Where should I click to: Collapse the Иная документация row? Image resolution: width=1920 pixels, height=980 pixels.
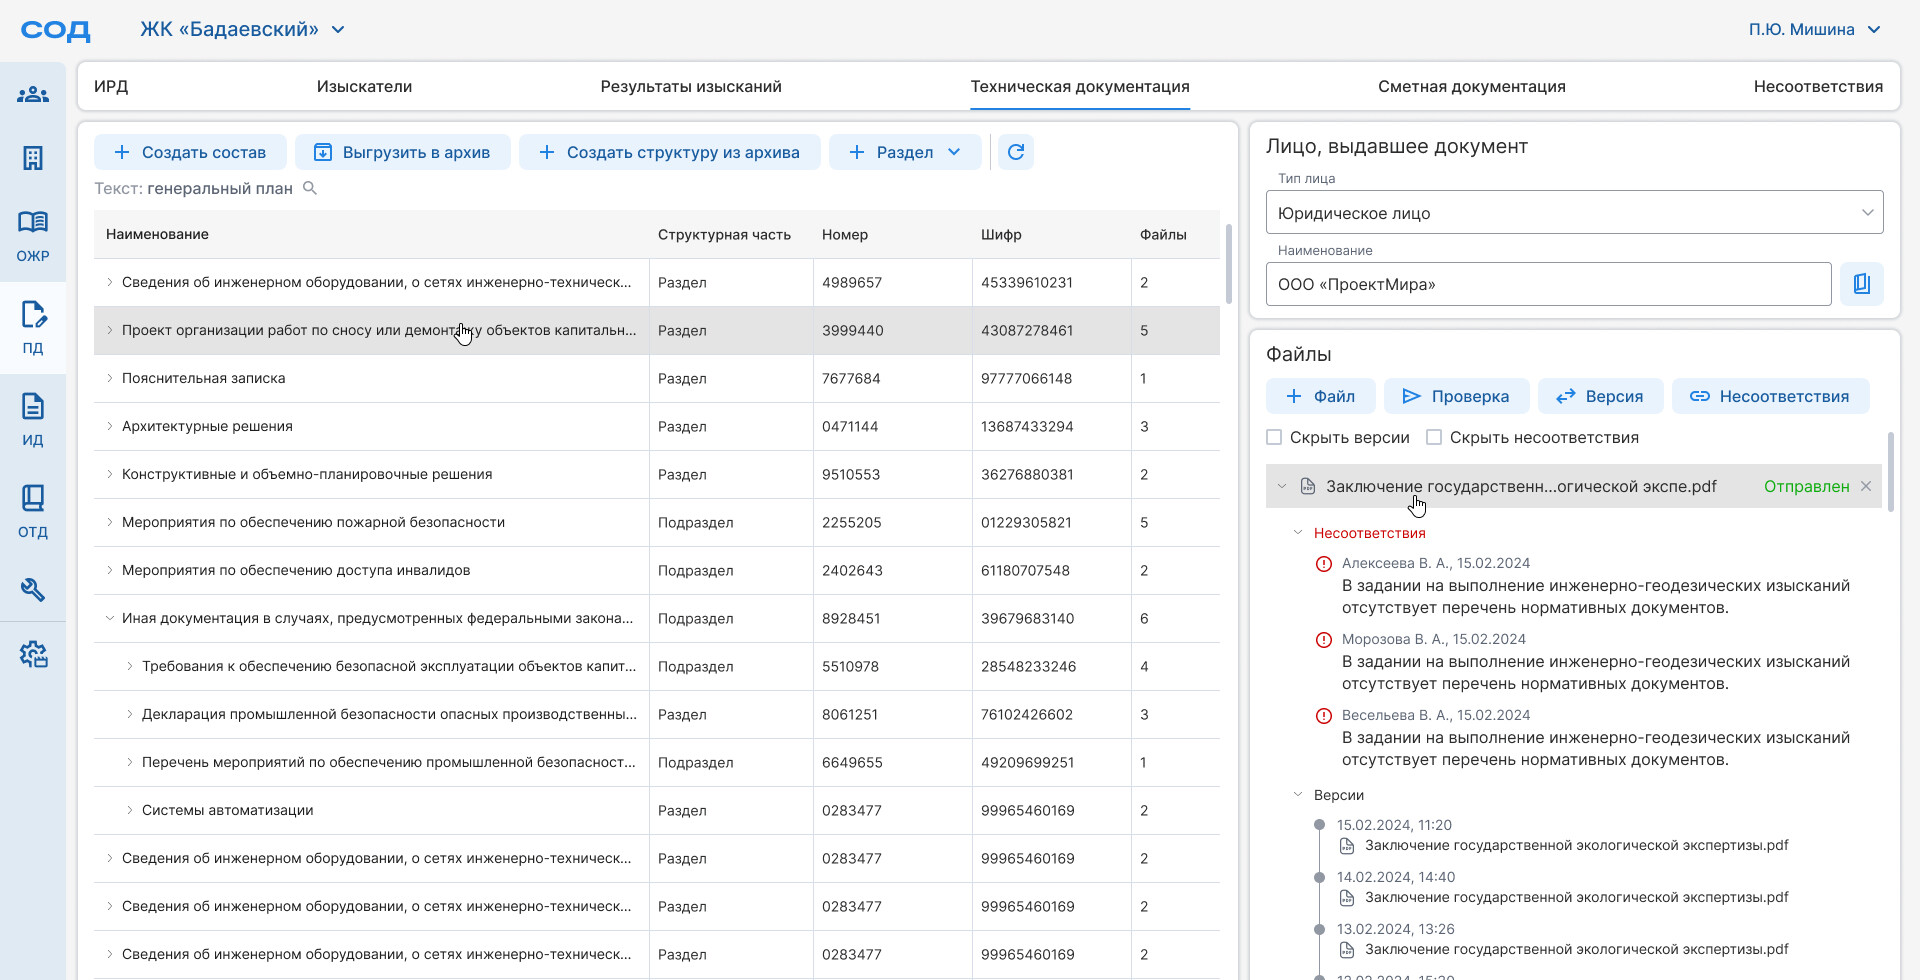(110, 618)
